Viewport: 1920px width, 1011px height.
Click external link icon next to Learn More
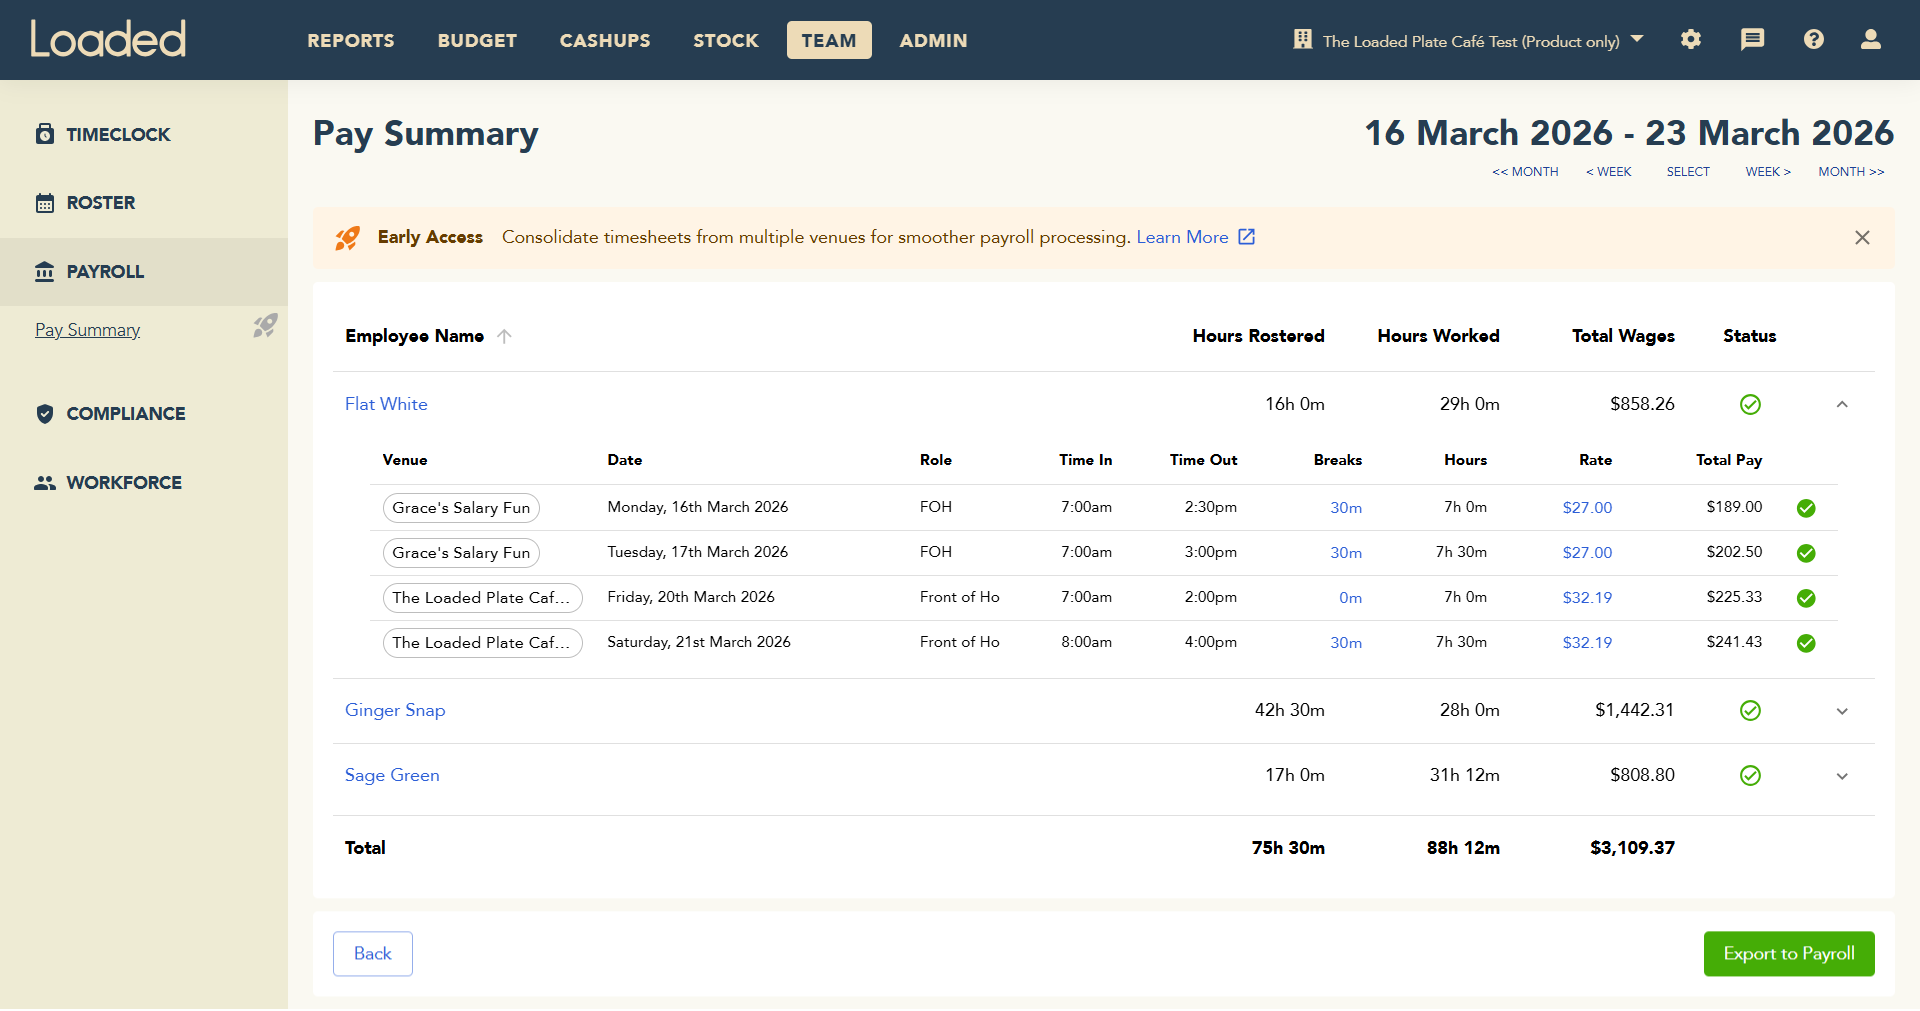[1247, 237]
